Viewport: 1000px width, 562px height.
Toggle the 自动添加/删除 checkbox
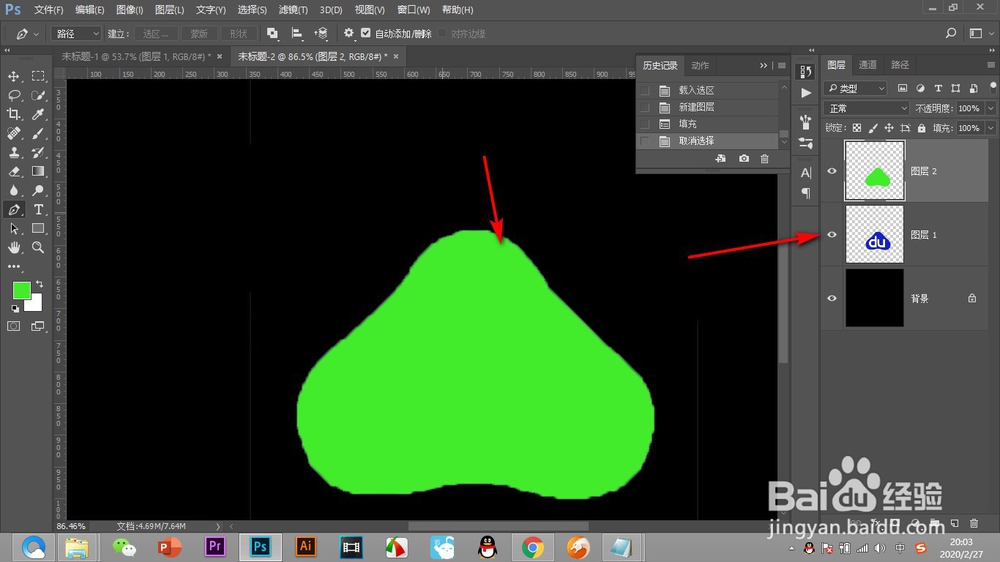[x=365, y=33]
